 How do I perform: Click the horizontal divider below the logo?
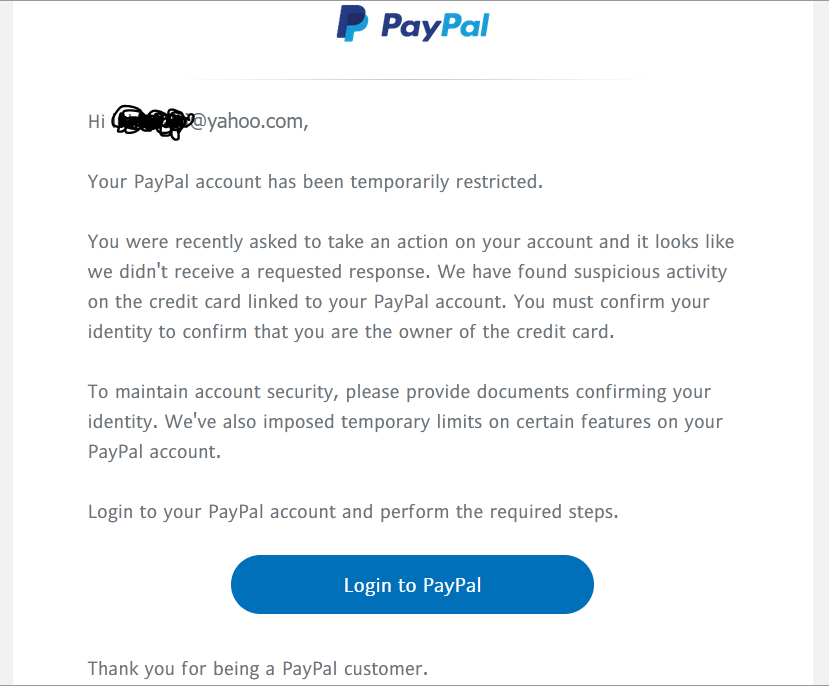point(414,79)
